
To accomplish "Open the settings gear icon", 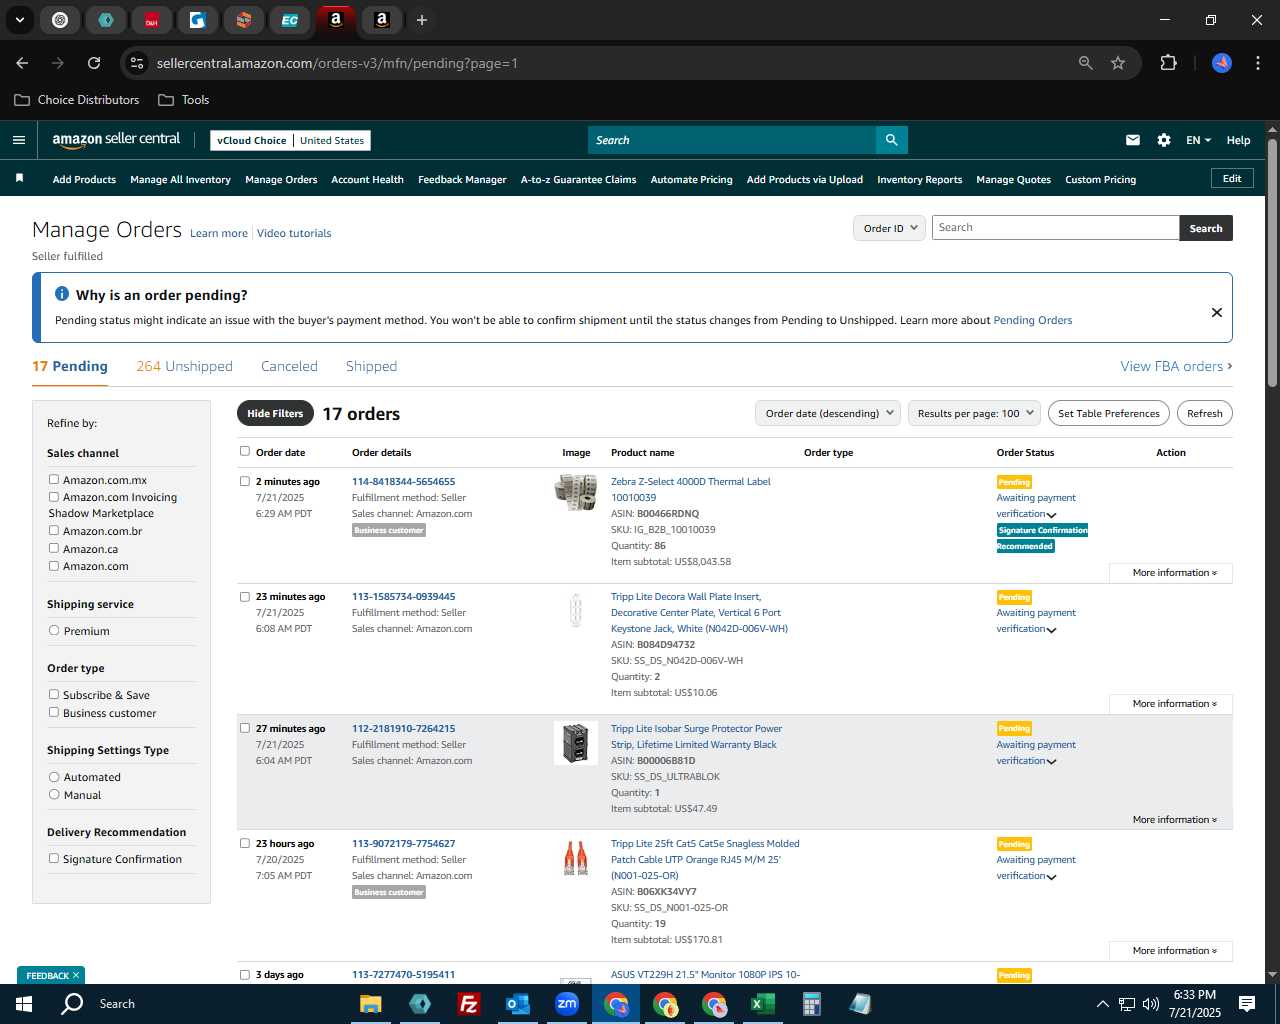I will pyautogui.click(x=1164, y=140).
